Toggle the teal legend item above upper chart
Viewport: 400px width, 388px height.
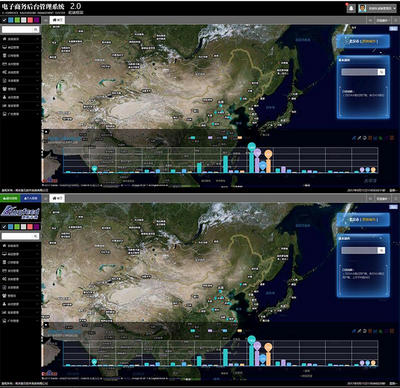[x=193, y=138]
